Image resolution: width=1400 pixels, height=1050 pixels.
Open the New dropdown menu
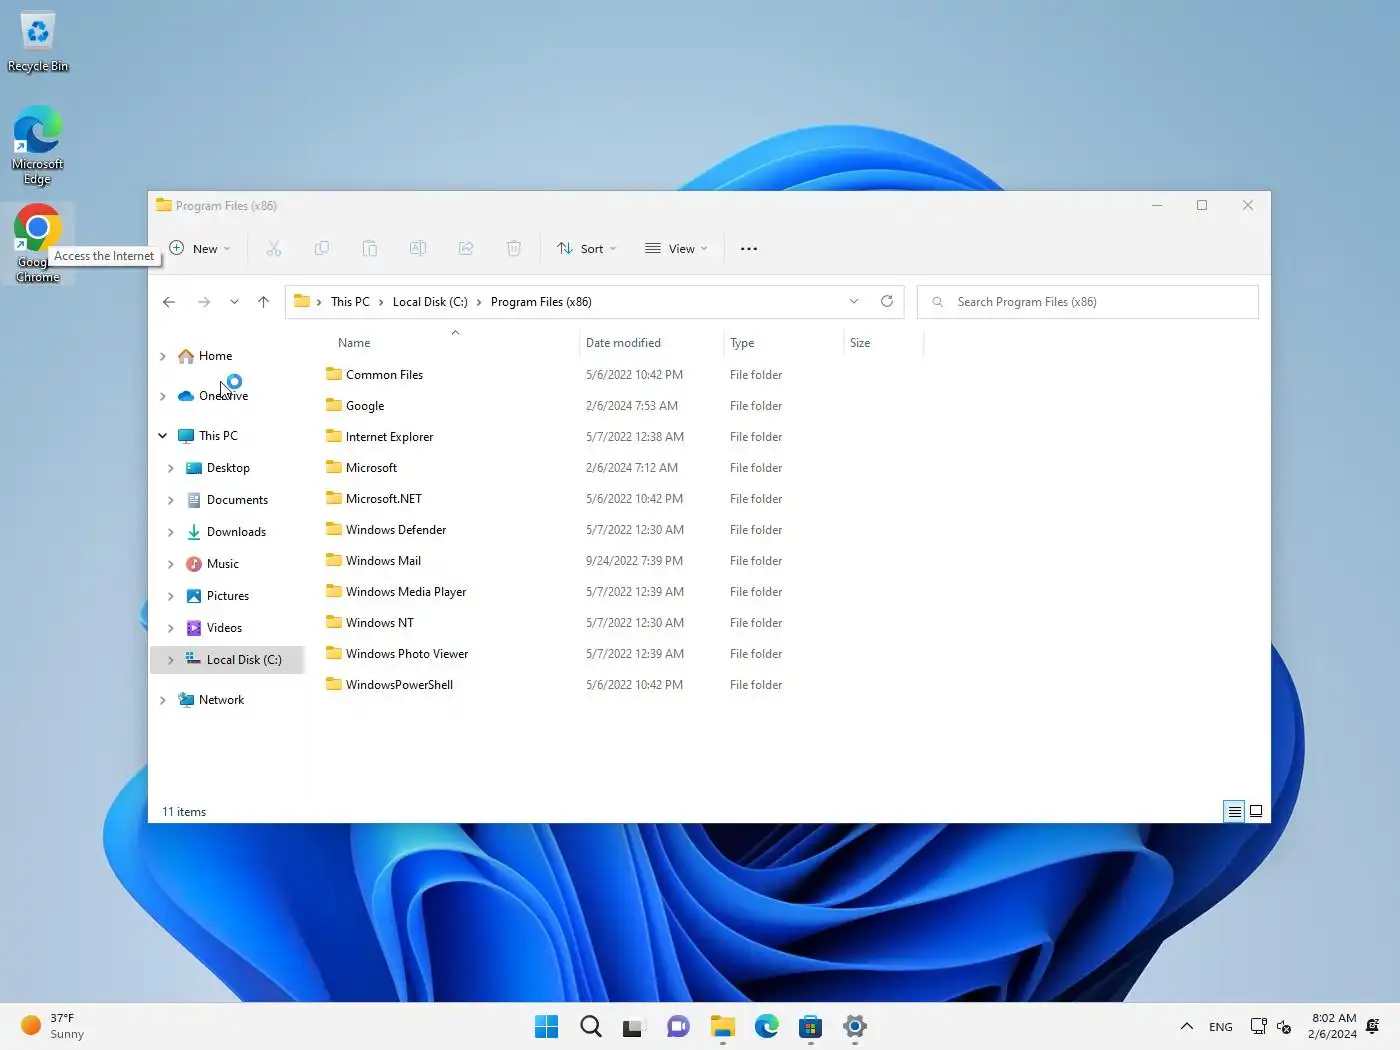pyautogui.click(x=200, y=248)
